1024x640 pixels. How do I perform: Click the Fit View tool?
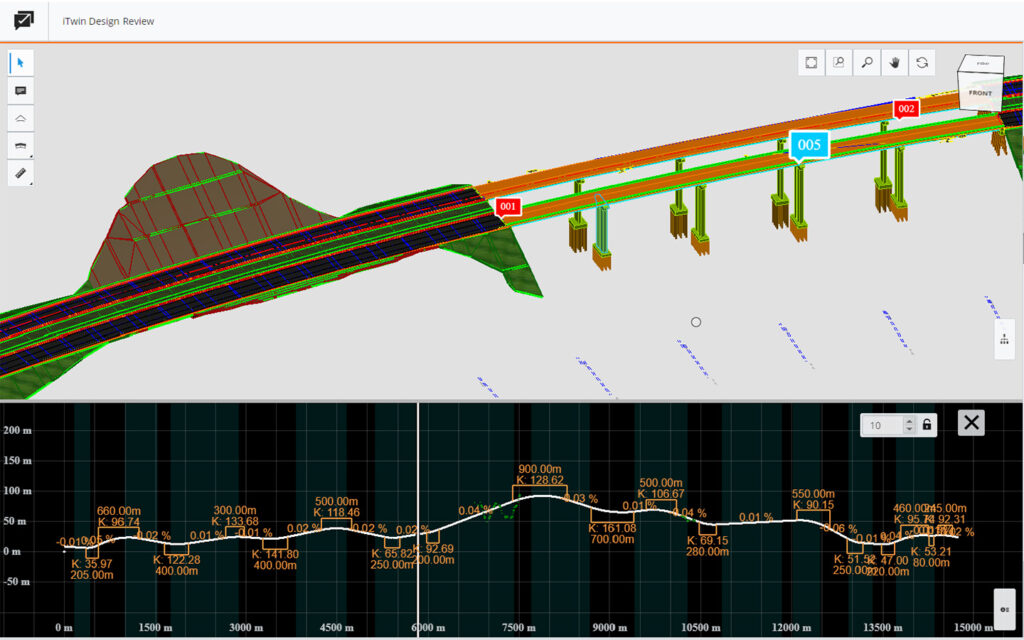(810, 61)
